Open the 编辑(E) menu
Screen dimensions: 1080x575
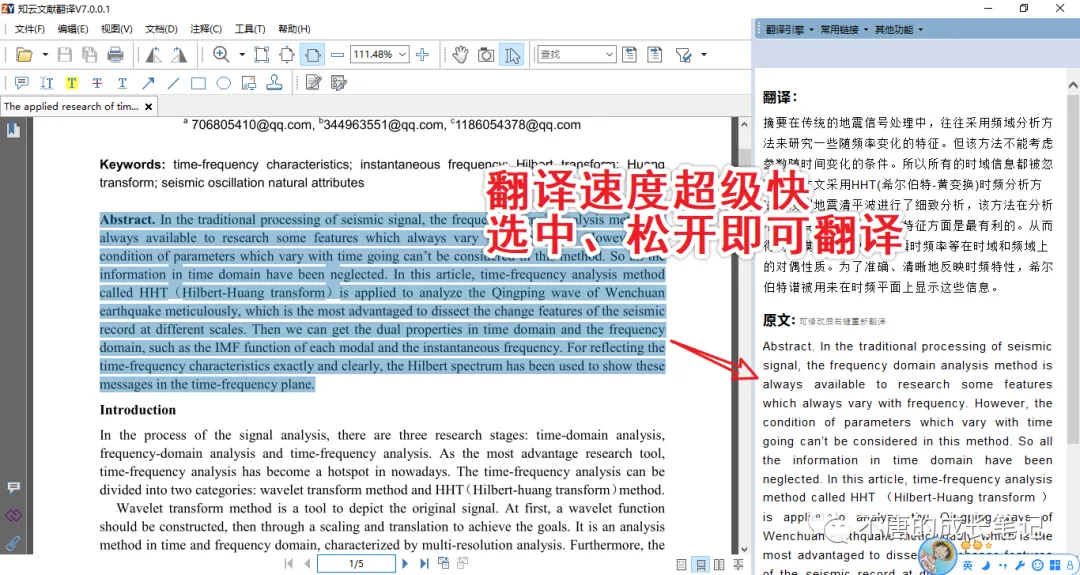pyautogui.click(x=73, y=29)
